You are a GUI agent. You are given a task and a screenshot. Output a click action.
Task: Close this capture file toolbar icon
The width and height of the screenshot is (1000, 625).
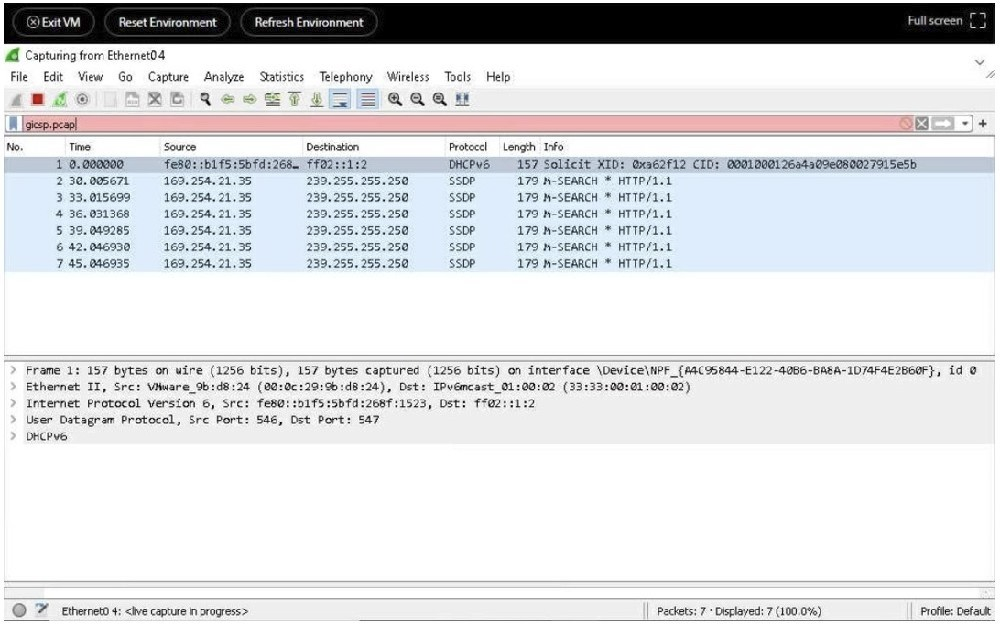(154, 99)
